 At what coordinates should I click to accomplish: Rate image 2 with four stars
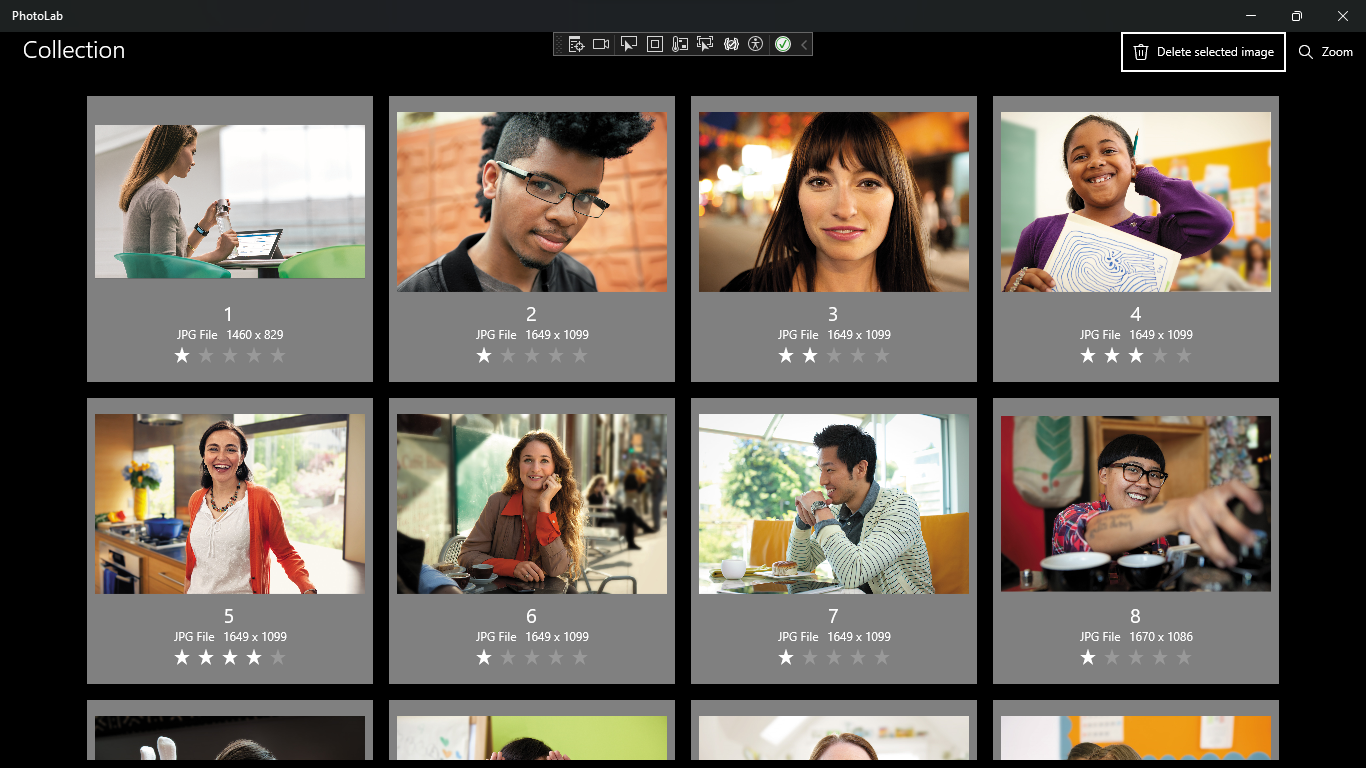[x=556, y=355]
